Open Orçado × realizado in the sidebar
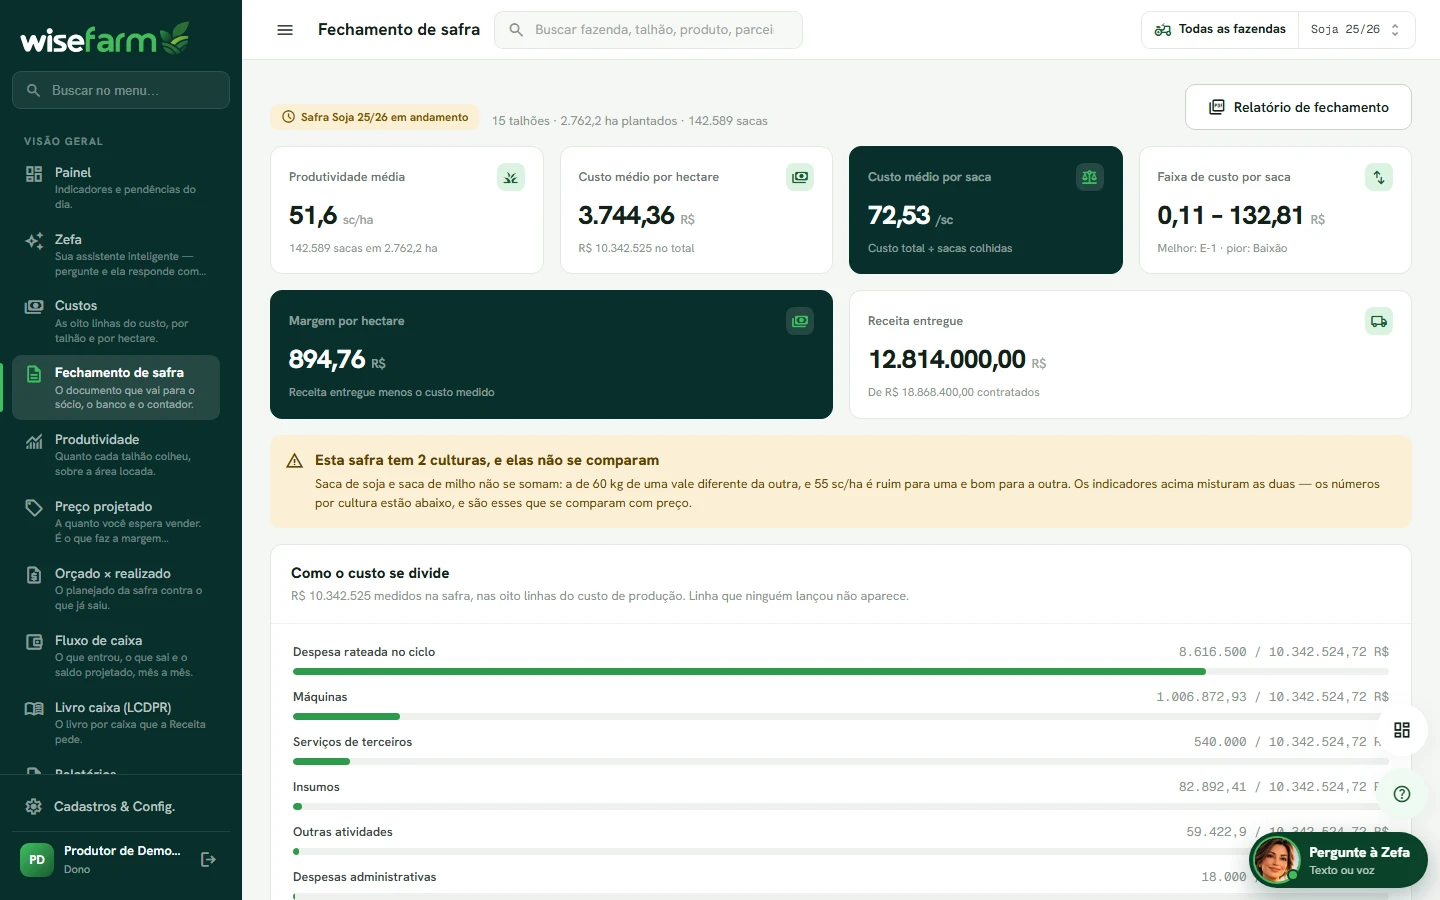 [x=116, y=589]
